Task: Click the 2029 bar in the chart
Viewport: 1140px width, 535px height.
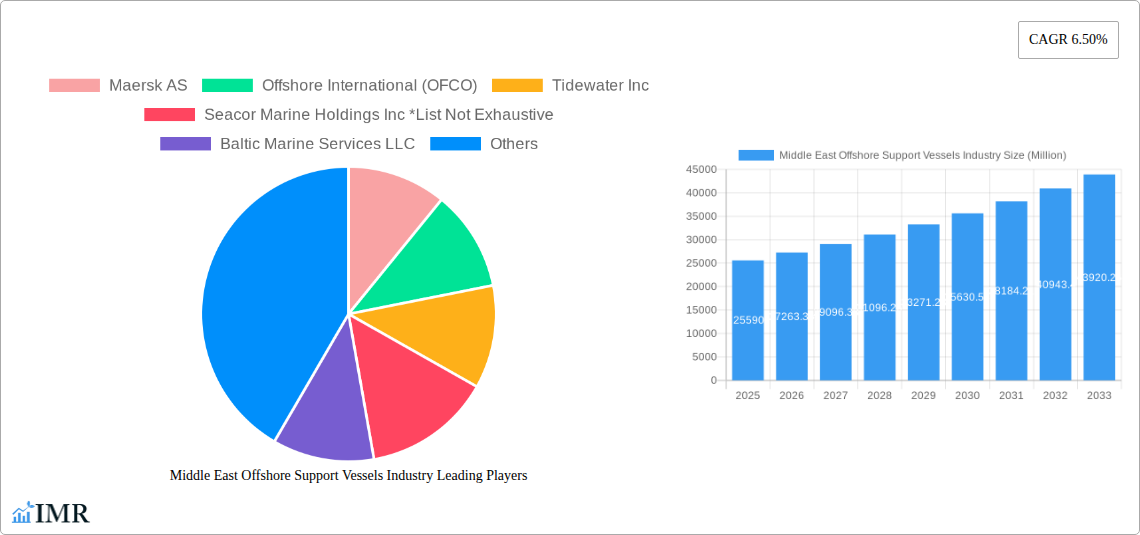Action: (x=923, y=302)
